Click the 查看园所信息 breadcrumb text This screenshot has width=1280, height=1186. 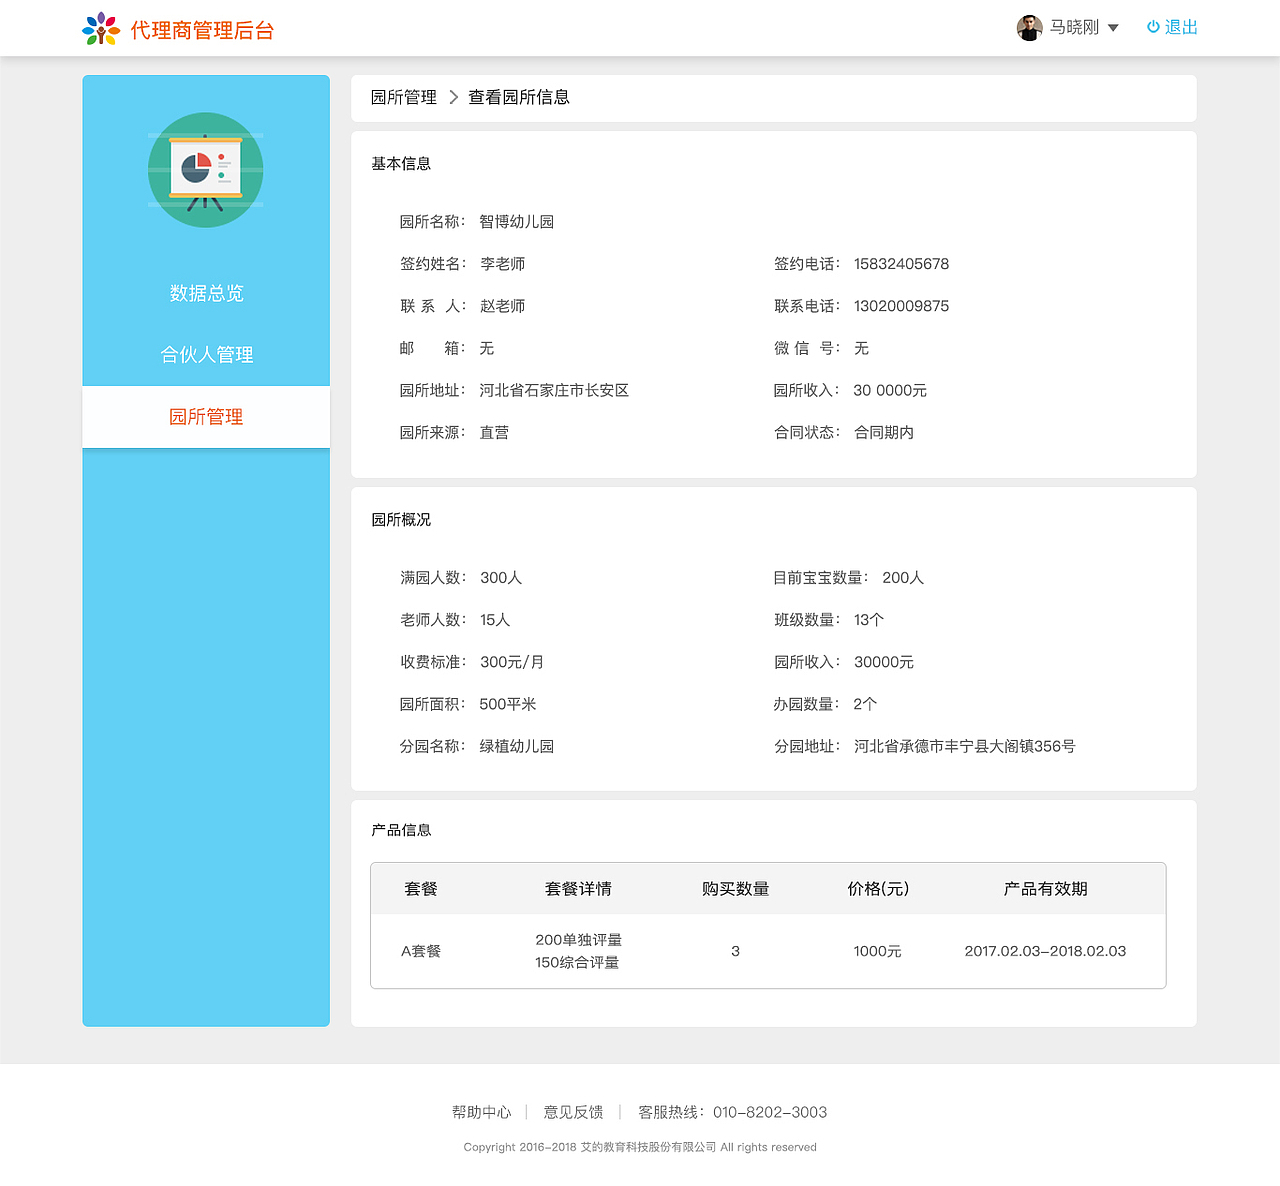(x=519, y=97)
